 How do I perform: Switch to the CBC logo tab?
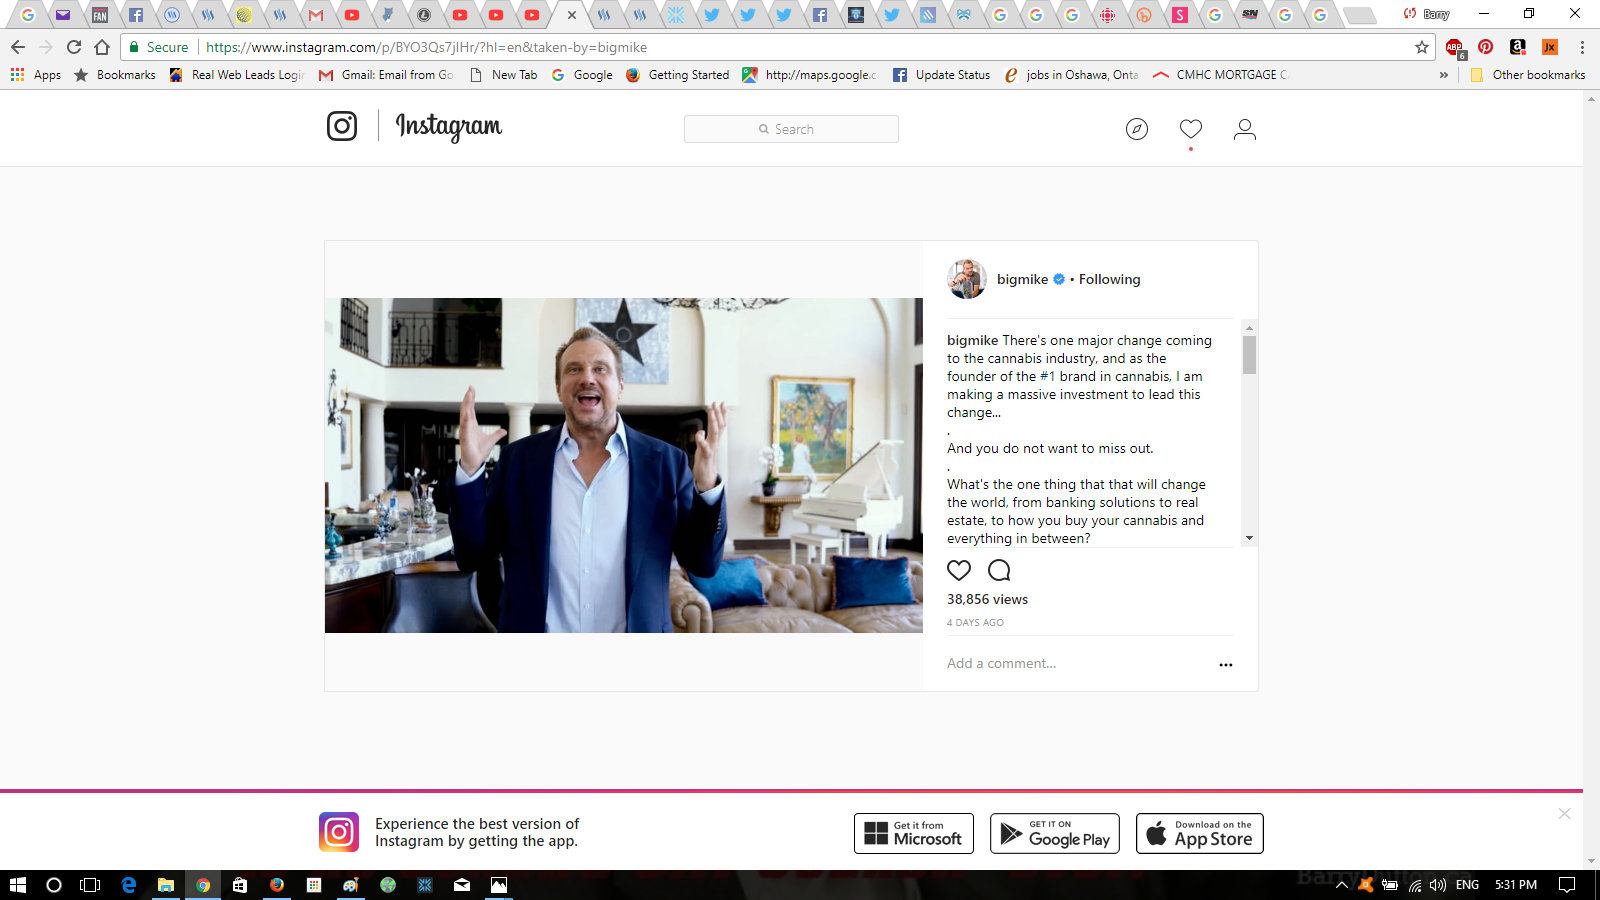1107,15
